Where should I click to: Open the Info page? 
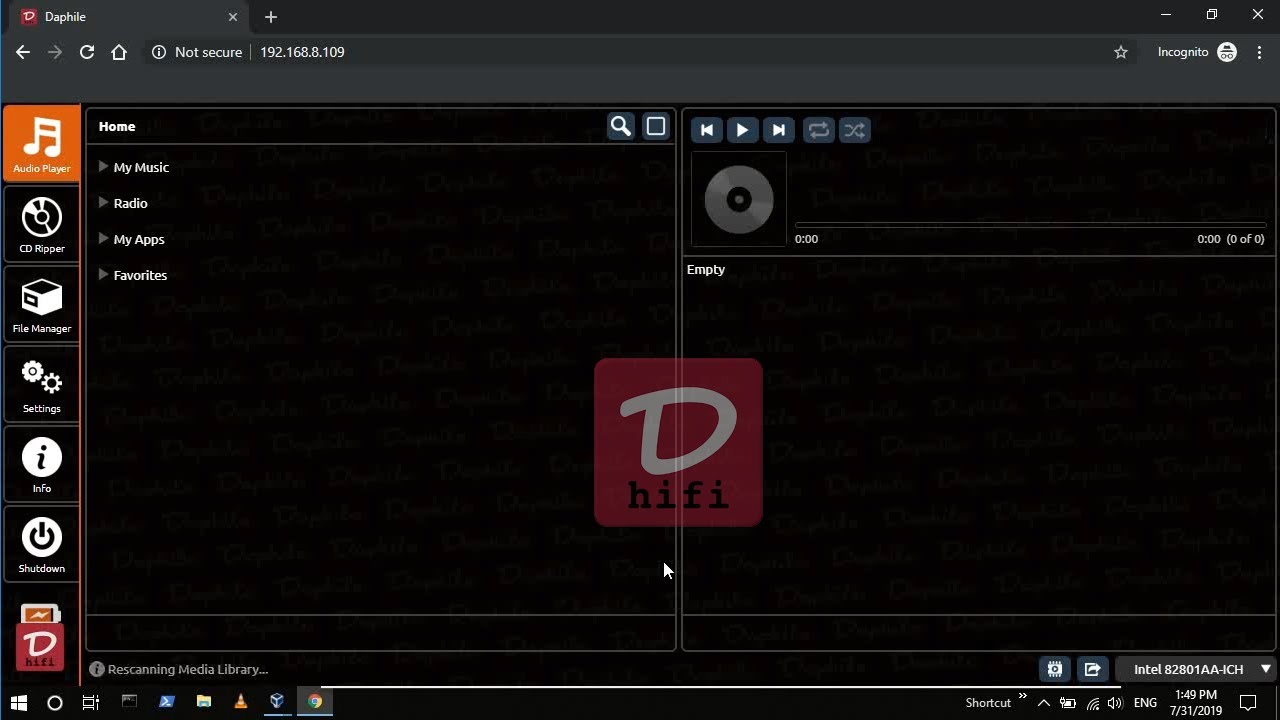click(x=41, y=464)
